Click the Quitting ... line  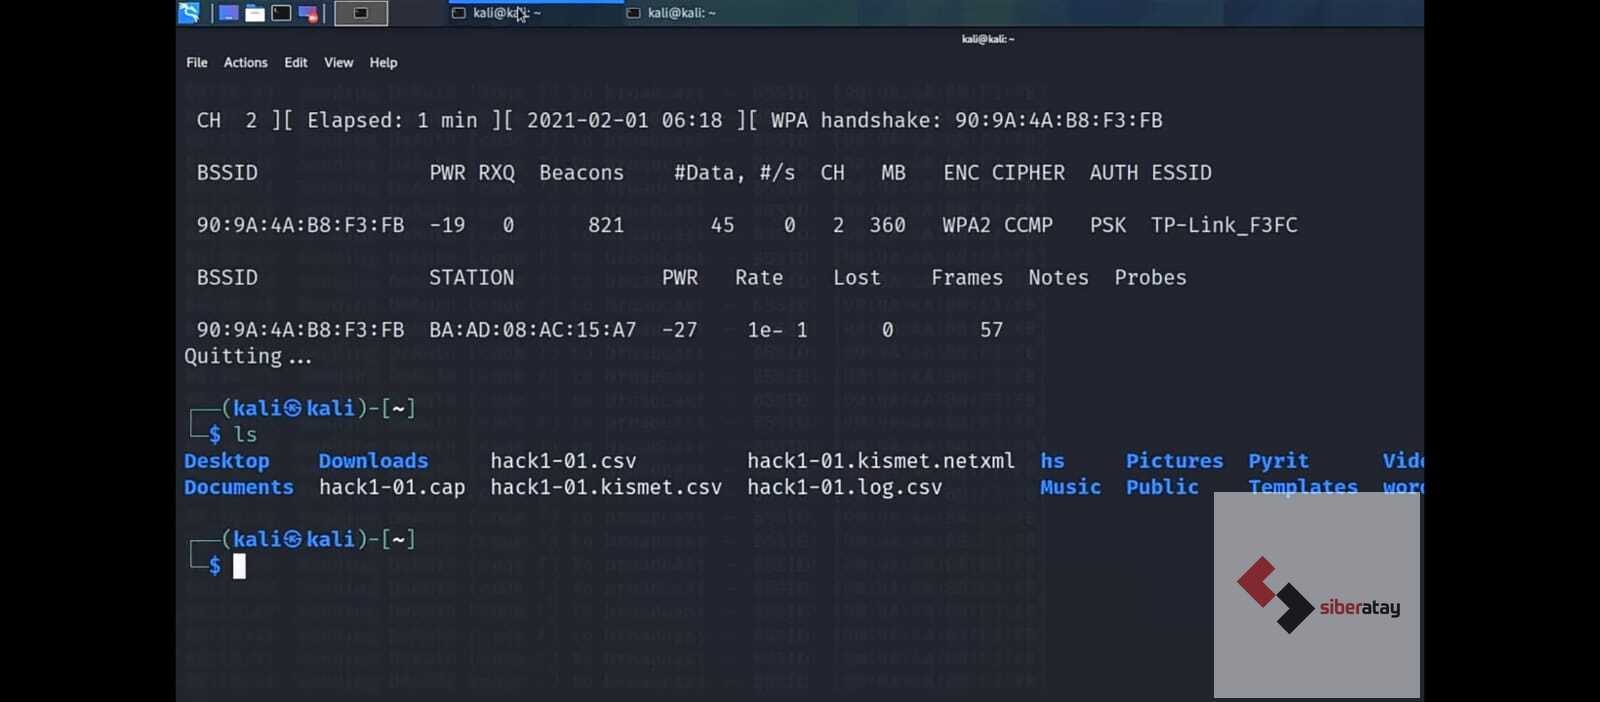pyautogui.click(x=248, y=356)
